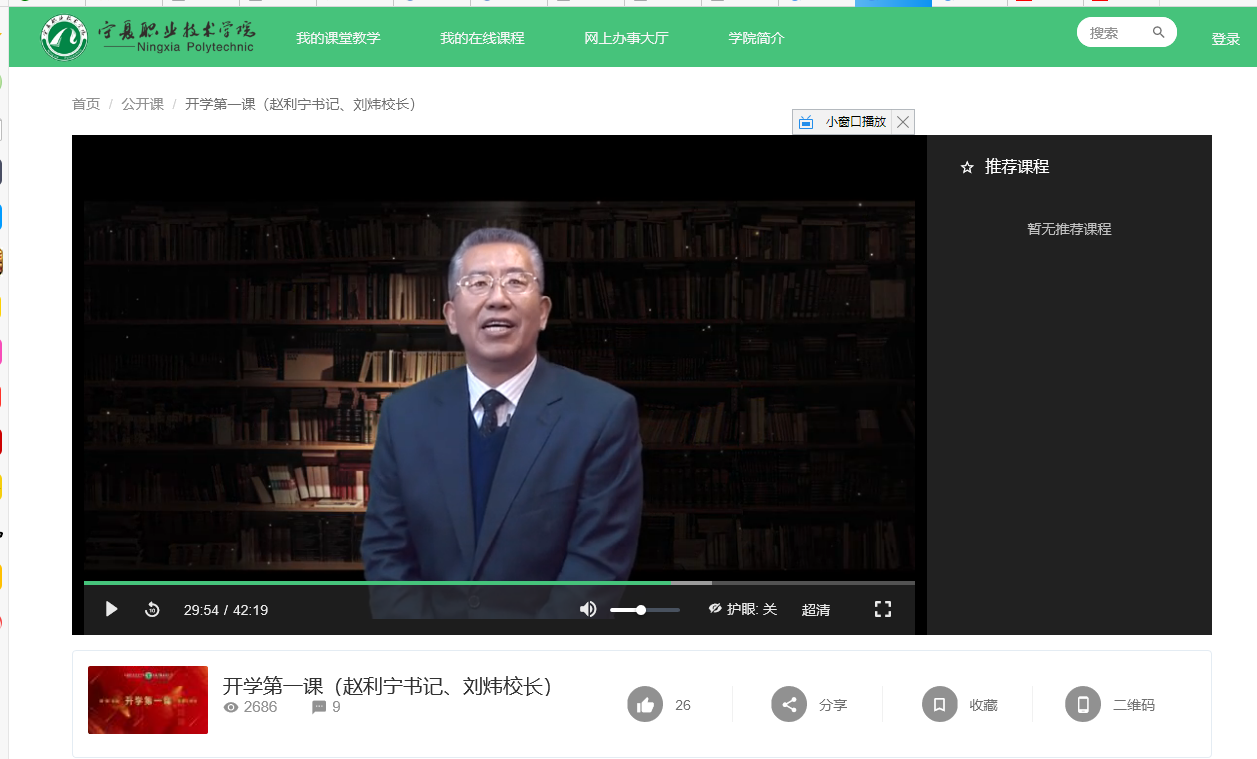Click the small-window TV icon
This screenshot has height=759, width=1257.
(x=806, y=122)
